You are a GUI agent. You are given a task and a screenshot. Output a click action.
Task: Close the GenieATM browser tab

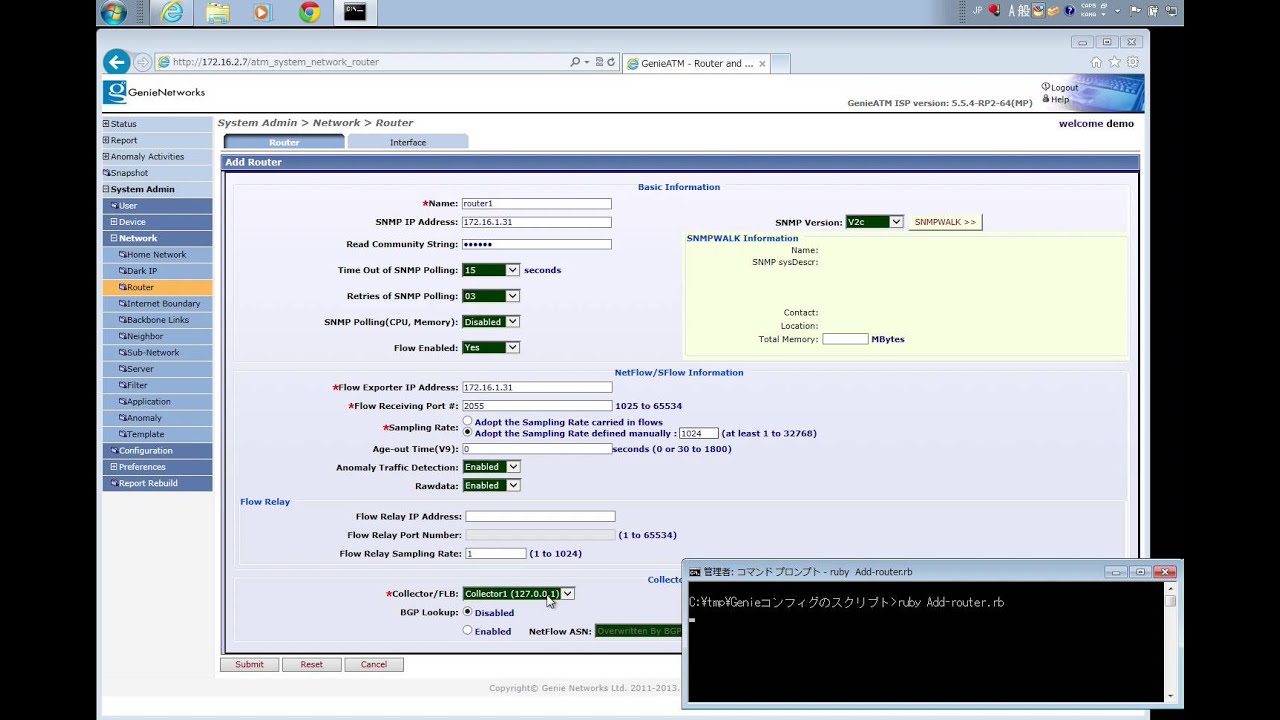point(762,63)
